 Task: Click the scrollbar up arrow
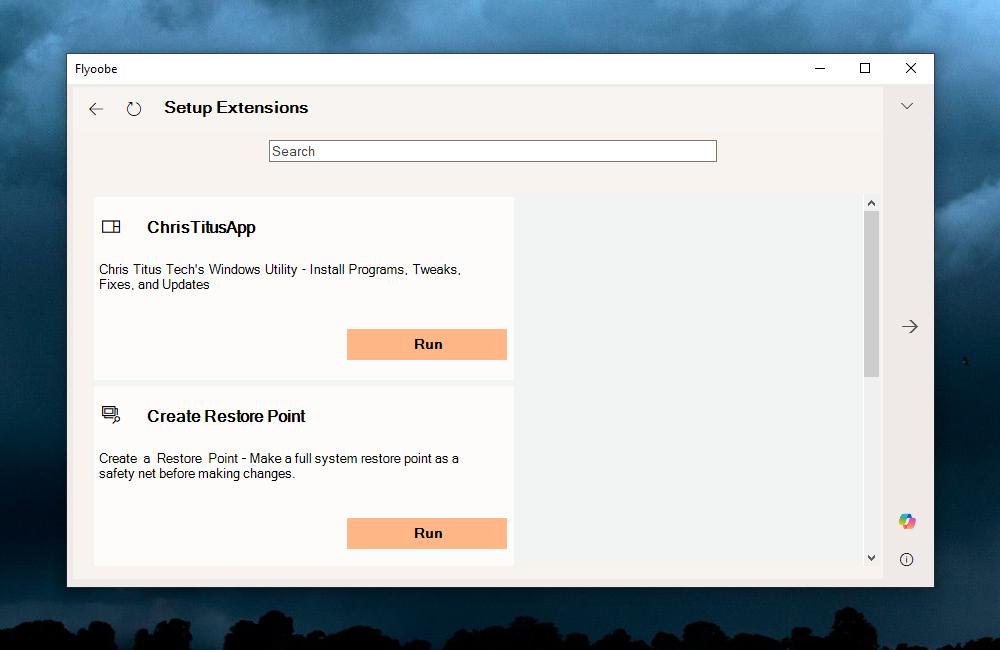[x=871, y=203]
